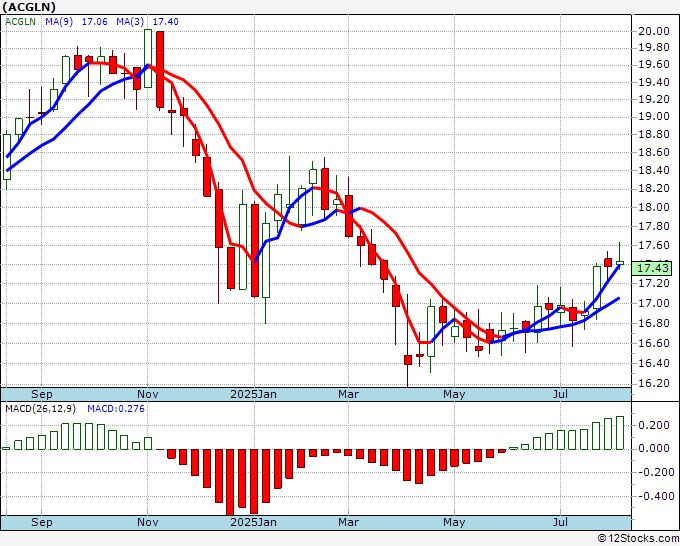Click 2025Jan on the price chart time axis
Image resolution: width=680 pixels, height=546 pixels.
click(x=253, y=395)
